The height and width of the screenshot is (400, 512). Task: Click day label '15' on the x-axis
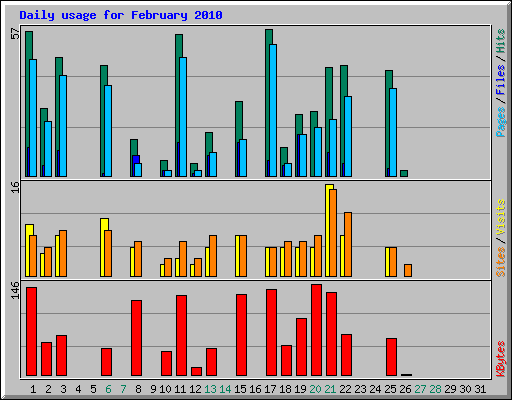click(x=240, y=389)
